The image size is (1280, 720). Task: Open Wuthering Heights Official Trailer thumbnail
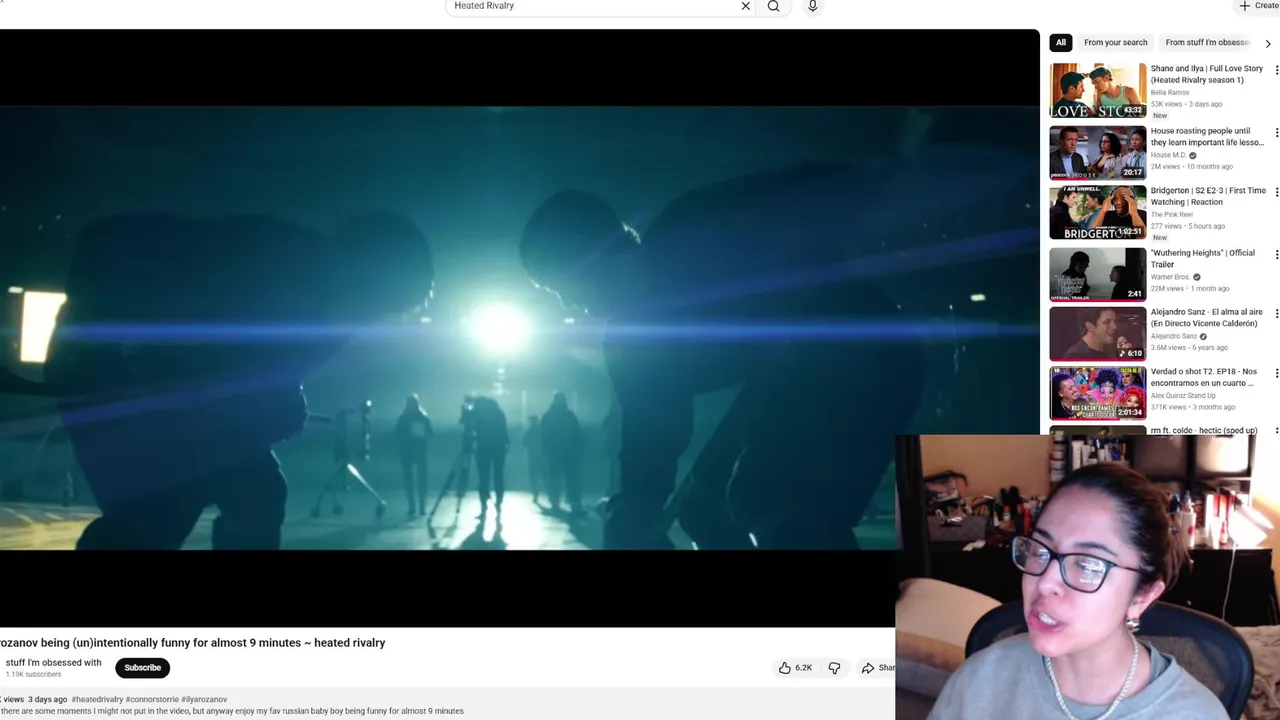pos(1097,274)
